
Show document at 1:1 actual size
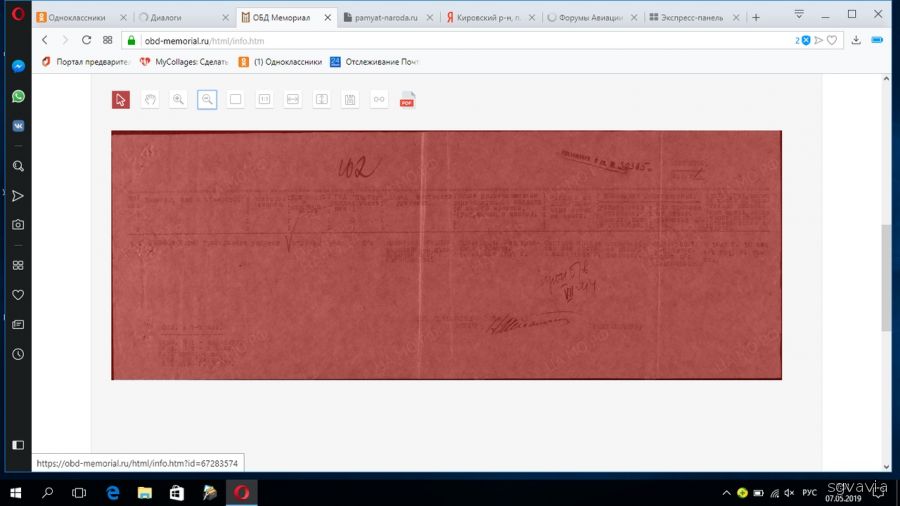(264, 99)
